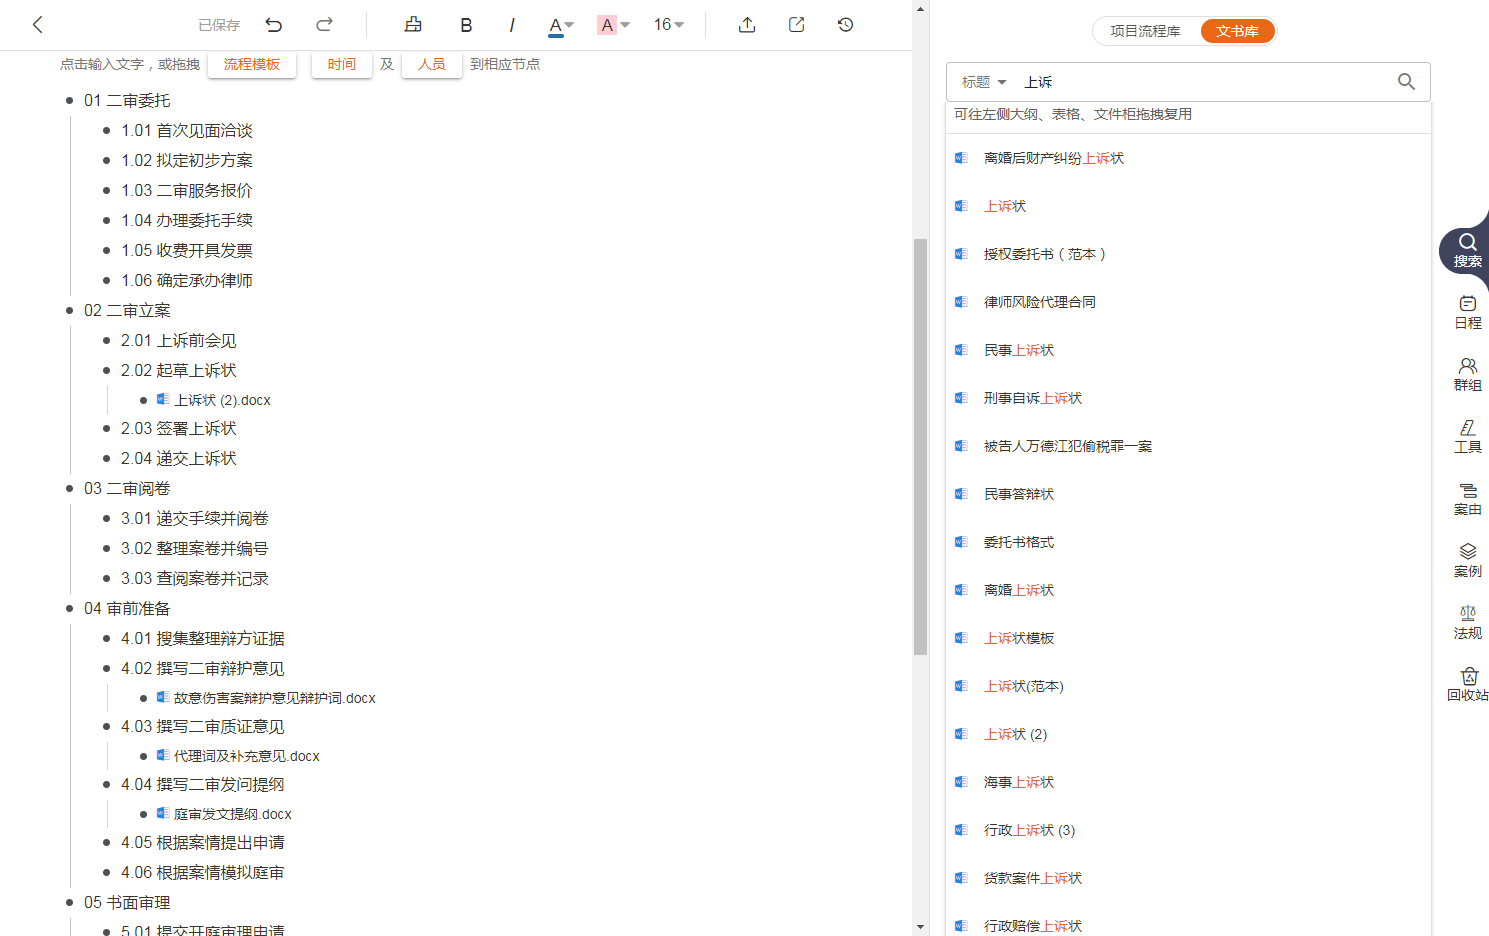Open the 法规 sidebar panel

[x=1468, y=623]
